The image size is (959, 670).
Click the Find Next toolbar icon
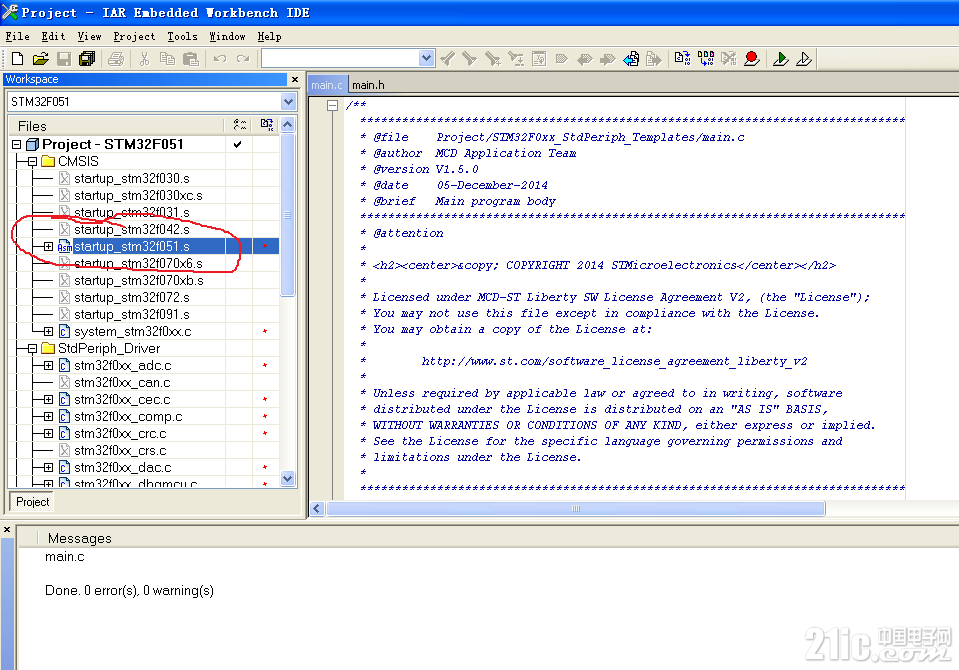pos(470,59)
